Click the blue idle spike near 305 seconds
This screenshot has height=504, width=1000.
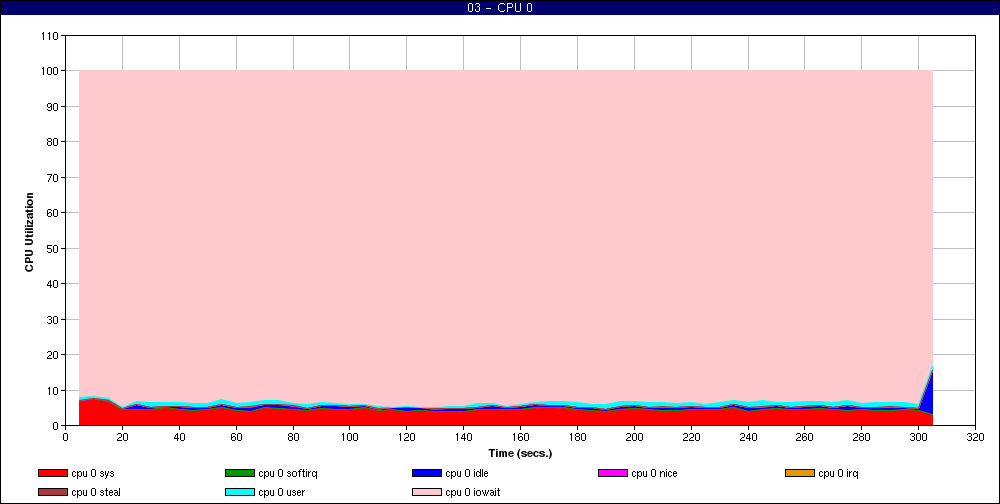[x=928, y=397]
